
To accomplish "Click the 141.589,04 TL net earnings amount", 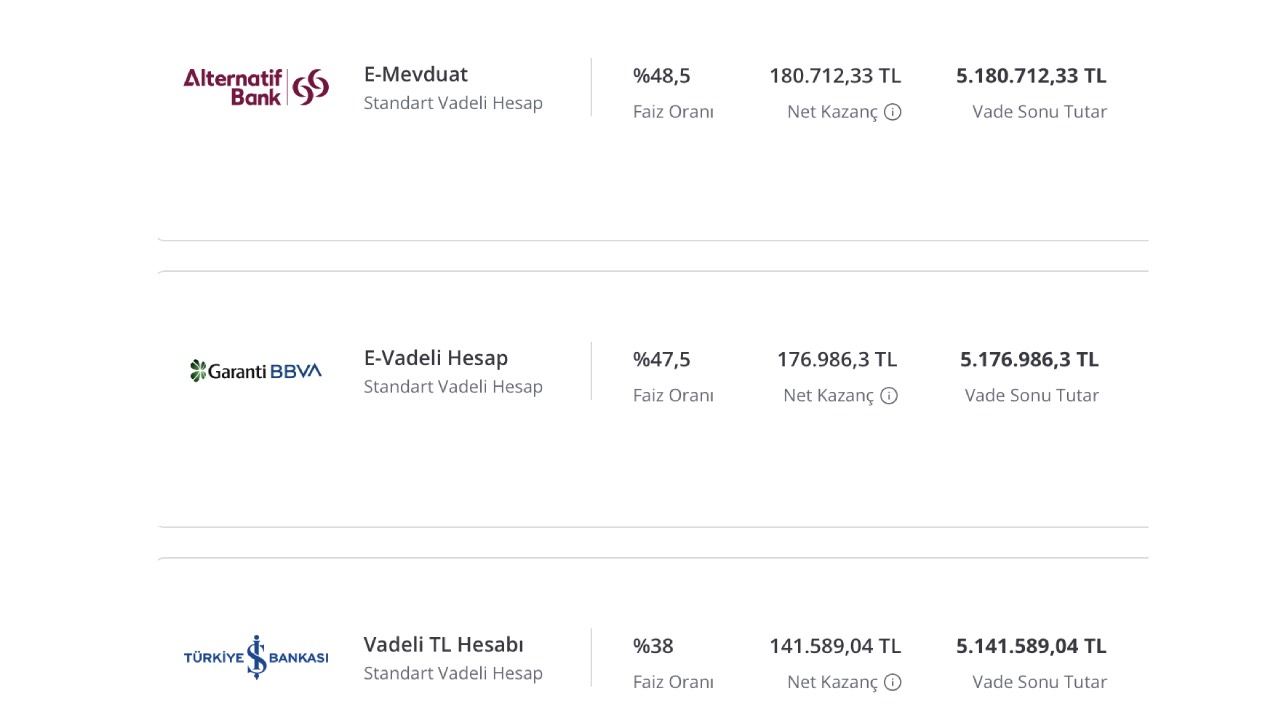I will click(x=835, y=646).
